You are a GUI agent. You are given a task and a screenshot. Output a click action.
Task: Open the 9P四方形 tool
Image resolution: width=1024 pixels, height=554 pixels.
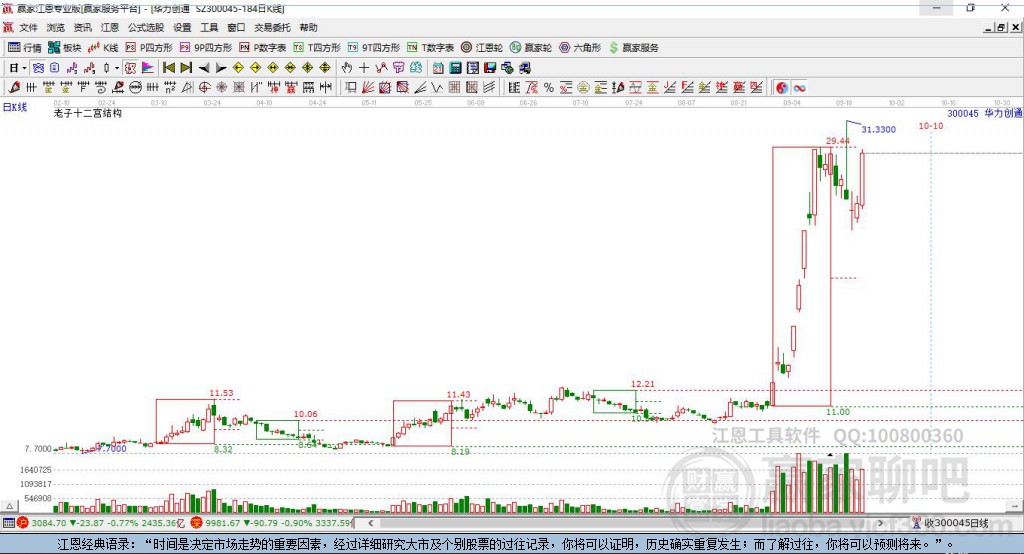[206, 48]
